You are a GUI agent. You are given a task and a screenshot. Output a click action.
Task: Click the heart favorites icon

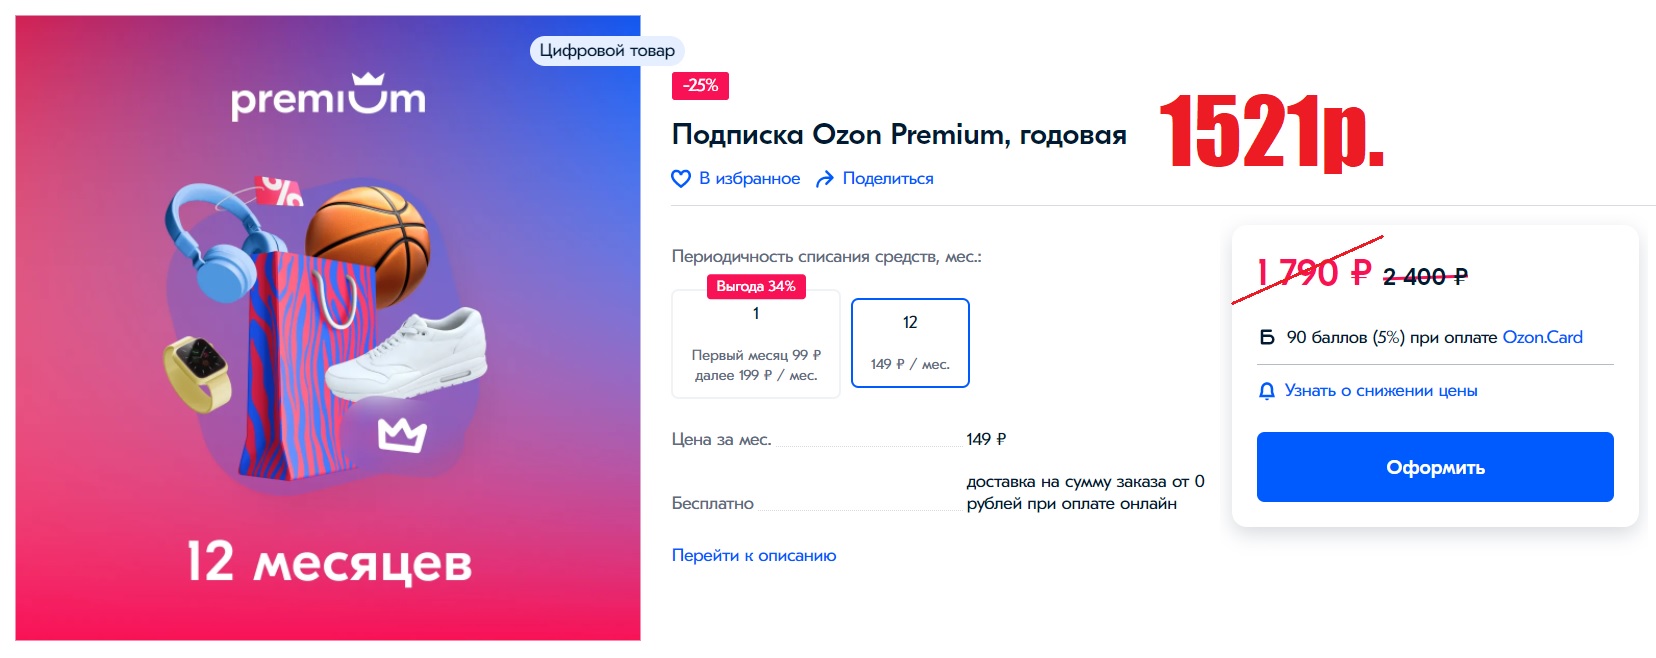pyautogui.click(x=681, y=179)
